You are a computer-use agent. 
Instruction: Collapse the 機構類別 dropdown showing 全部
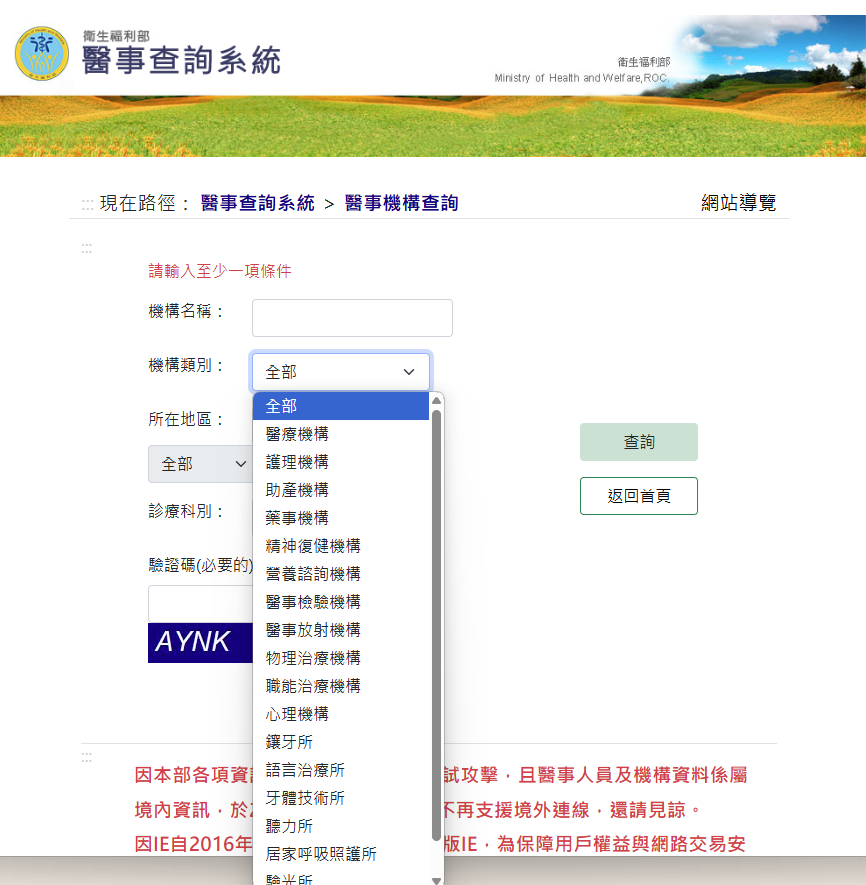pos(341,372)
